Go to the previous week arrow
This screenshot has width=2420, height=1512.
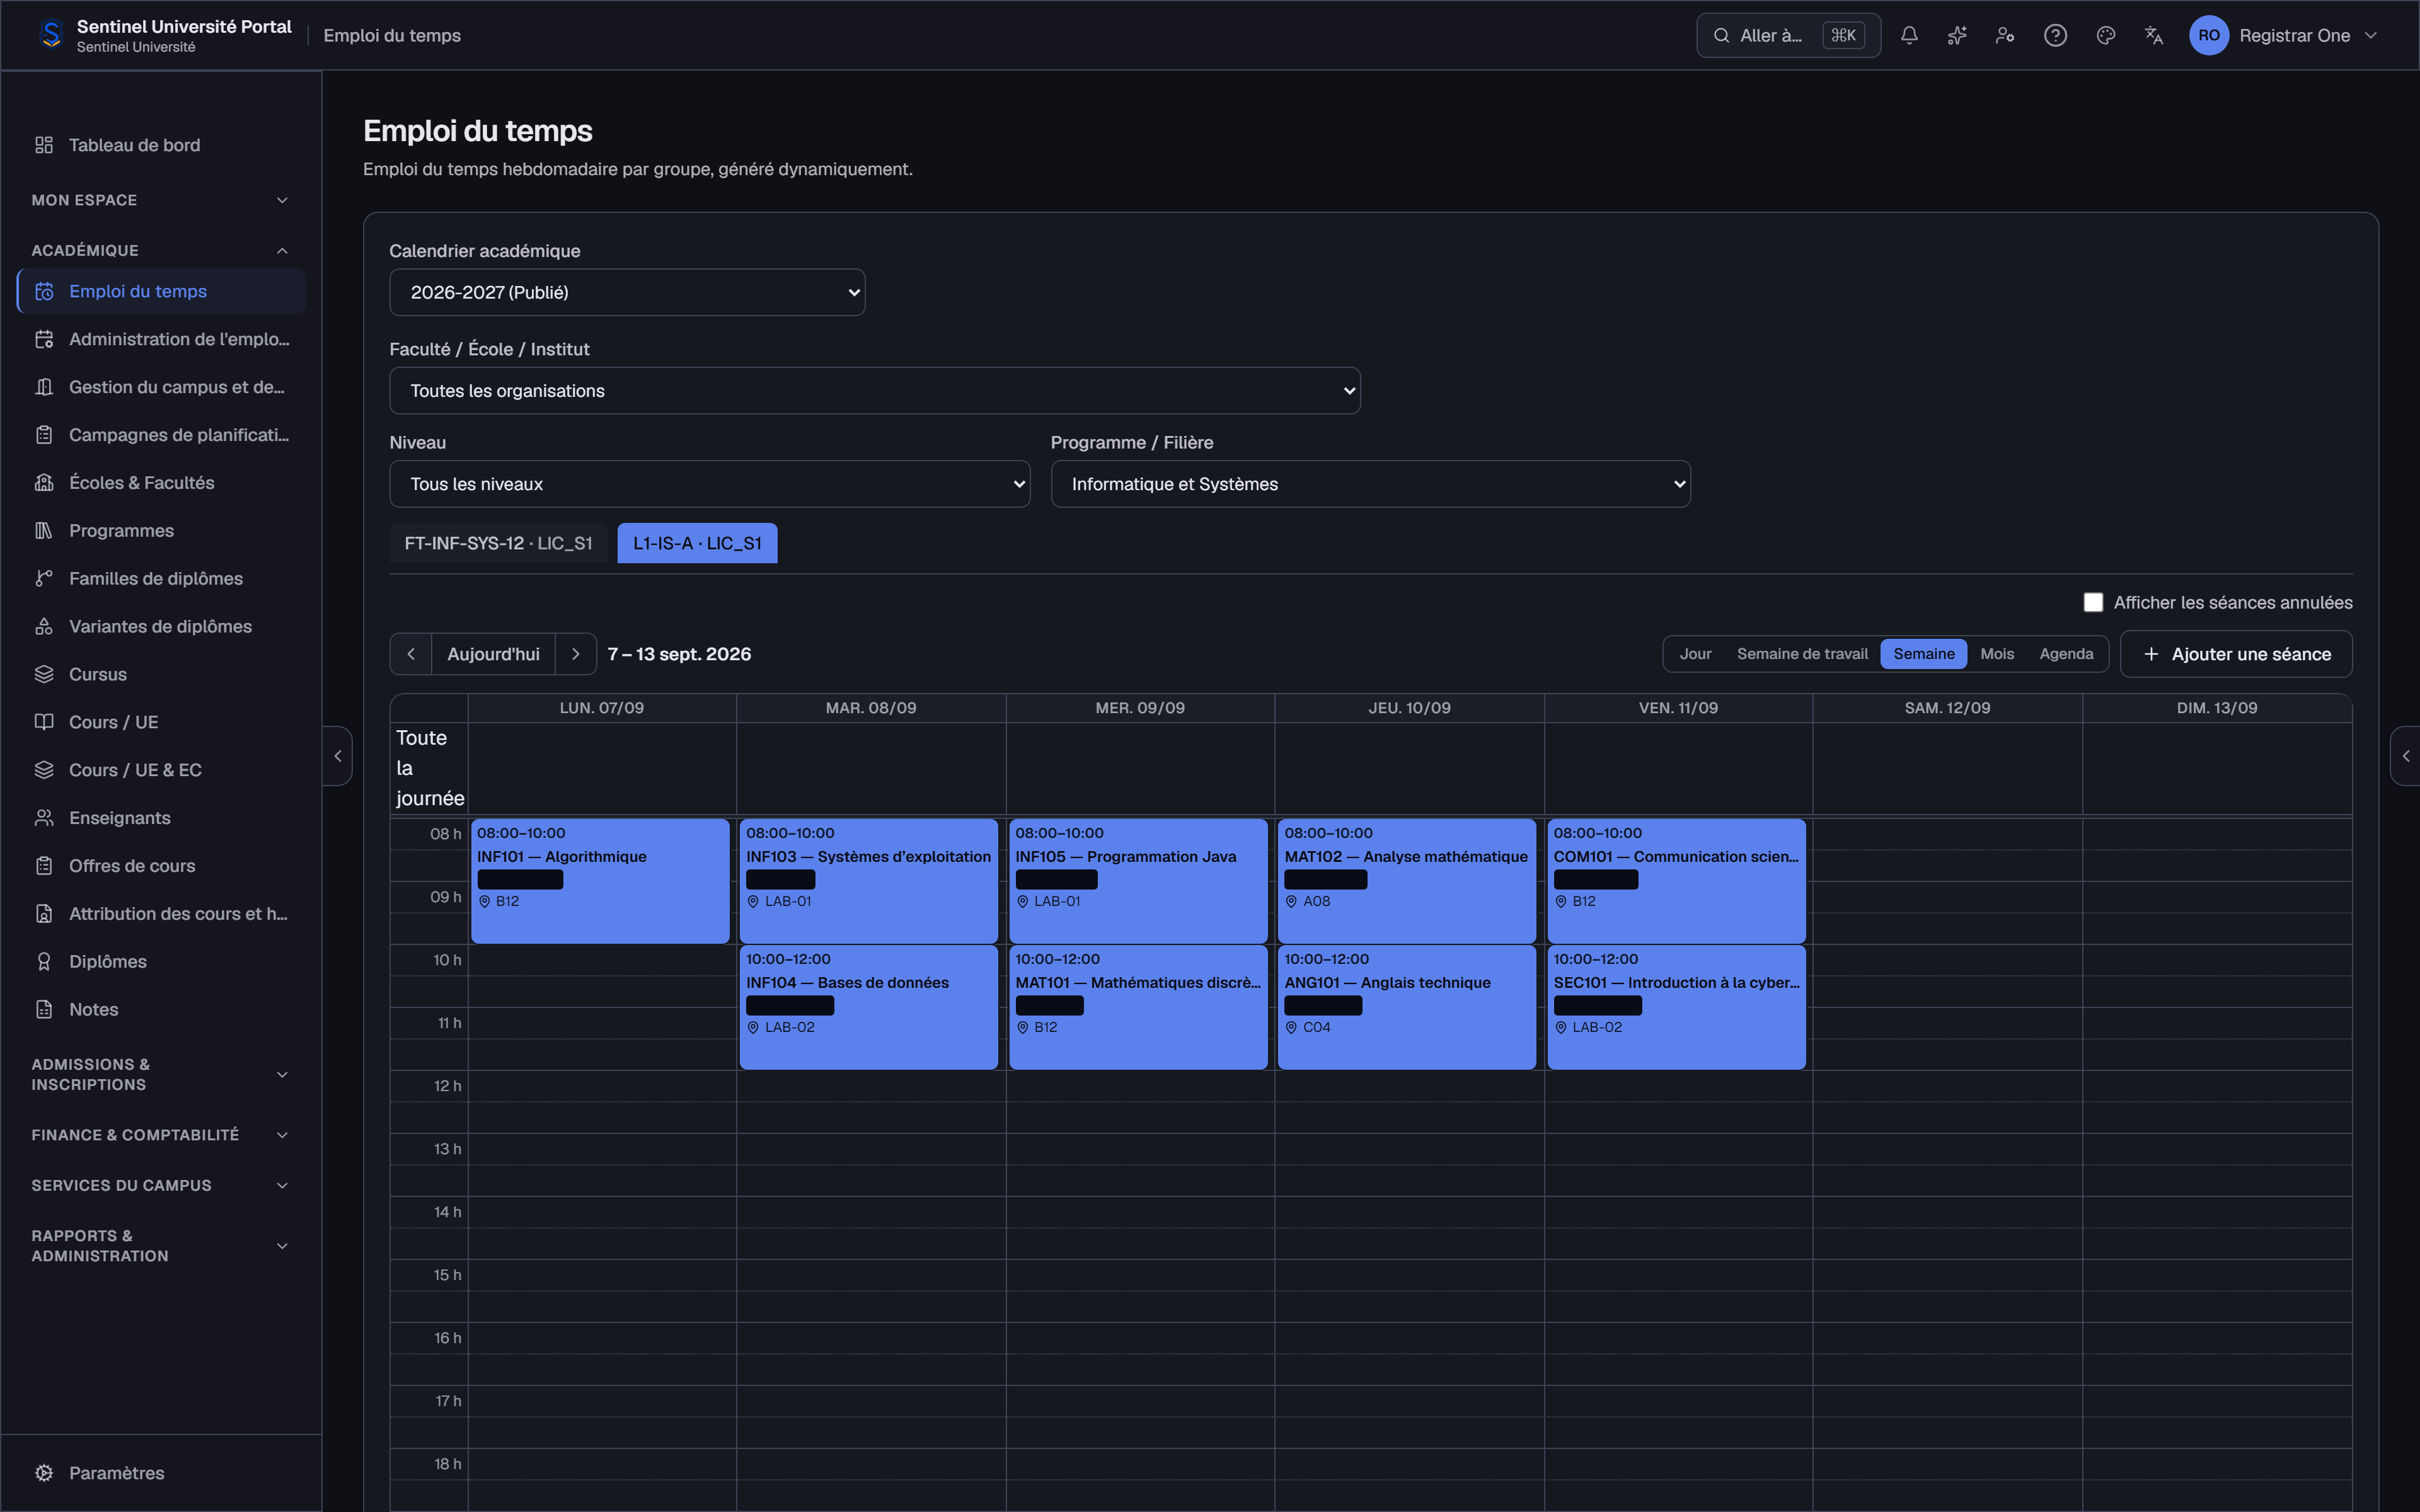(x=411, y=654)
